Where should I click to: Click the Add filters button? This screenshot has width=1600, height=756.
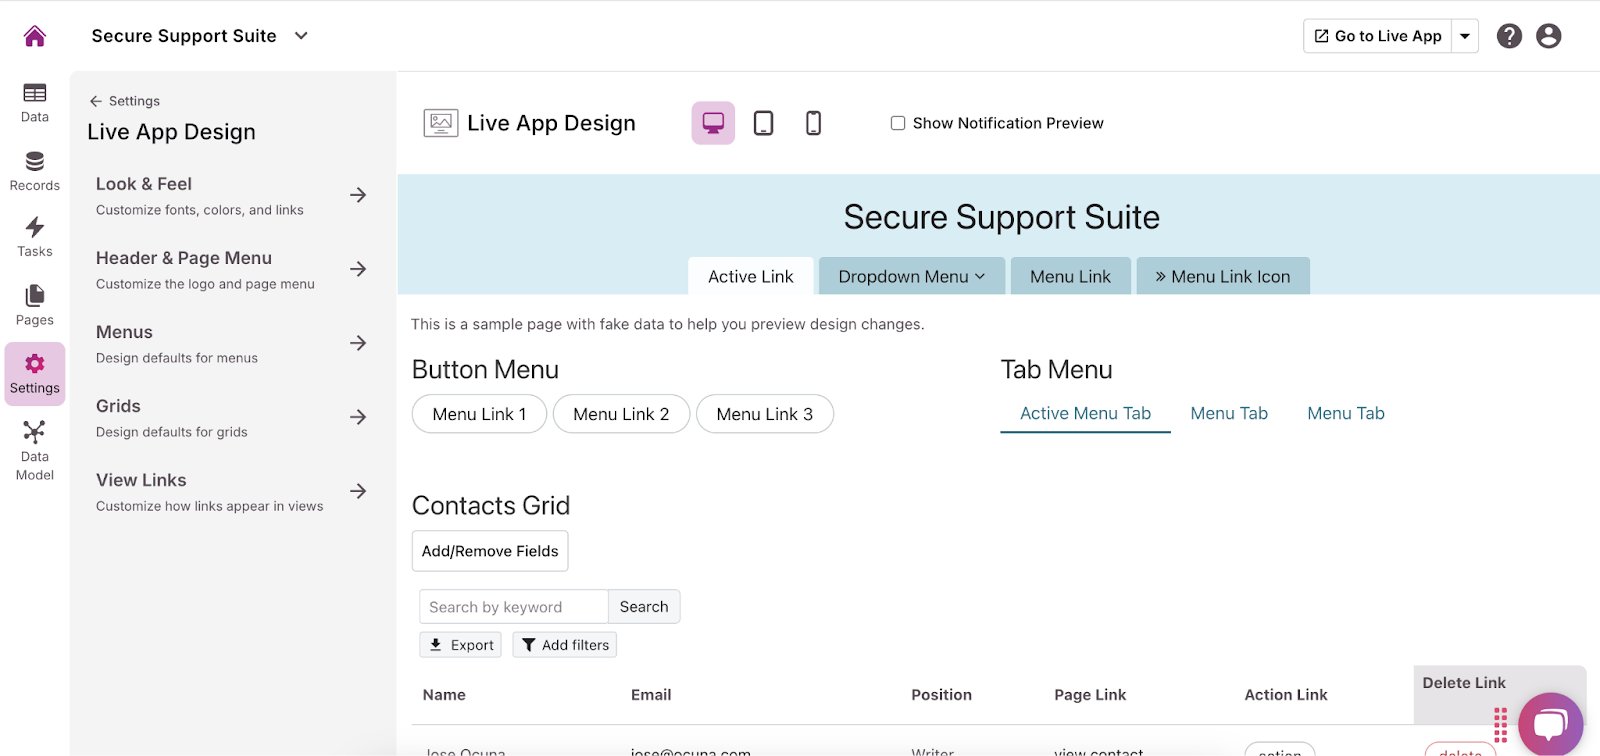pos(565,645)
